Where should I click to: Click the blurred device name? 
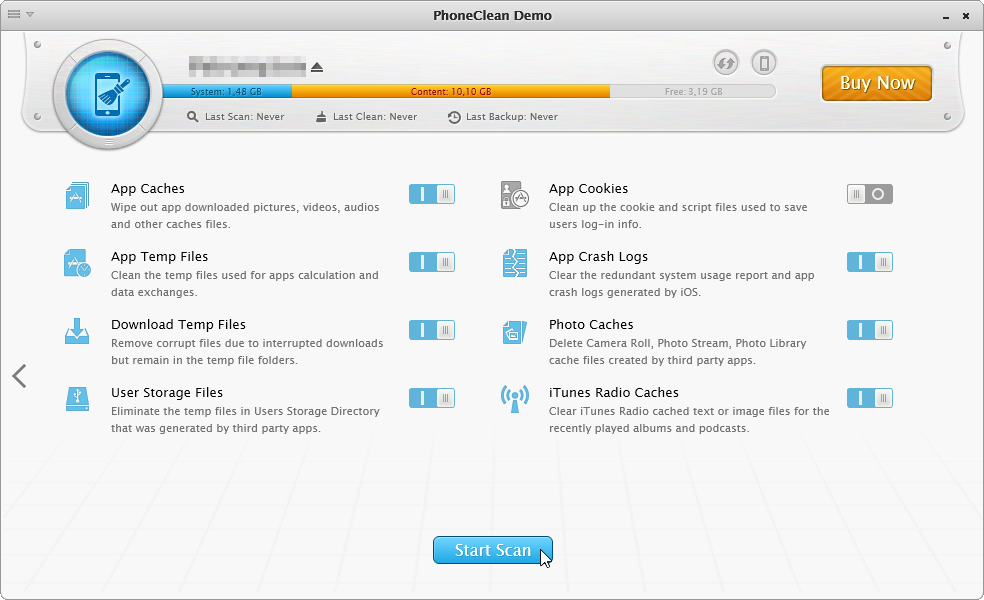(x=247, y=66)
